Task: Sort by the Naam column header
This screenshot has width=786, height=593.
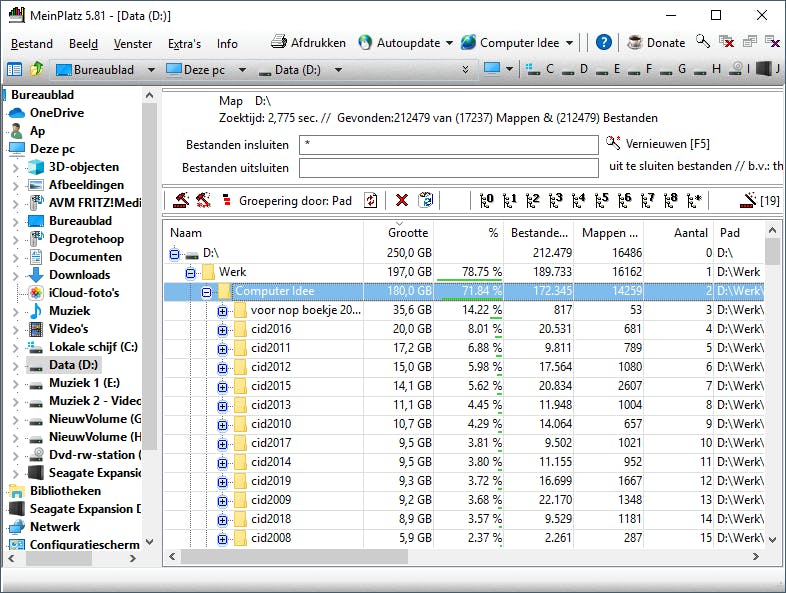Action: (263, 233)
